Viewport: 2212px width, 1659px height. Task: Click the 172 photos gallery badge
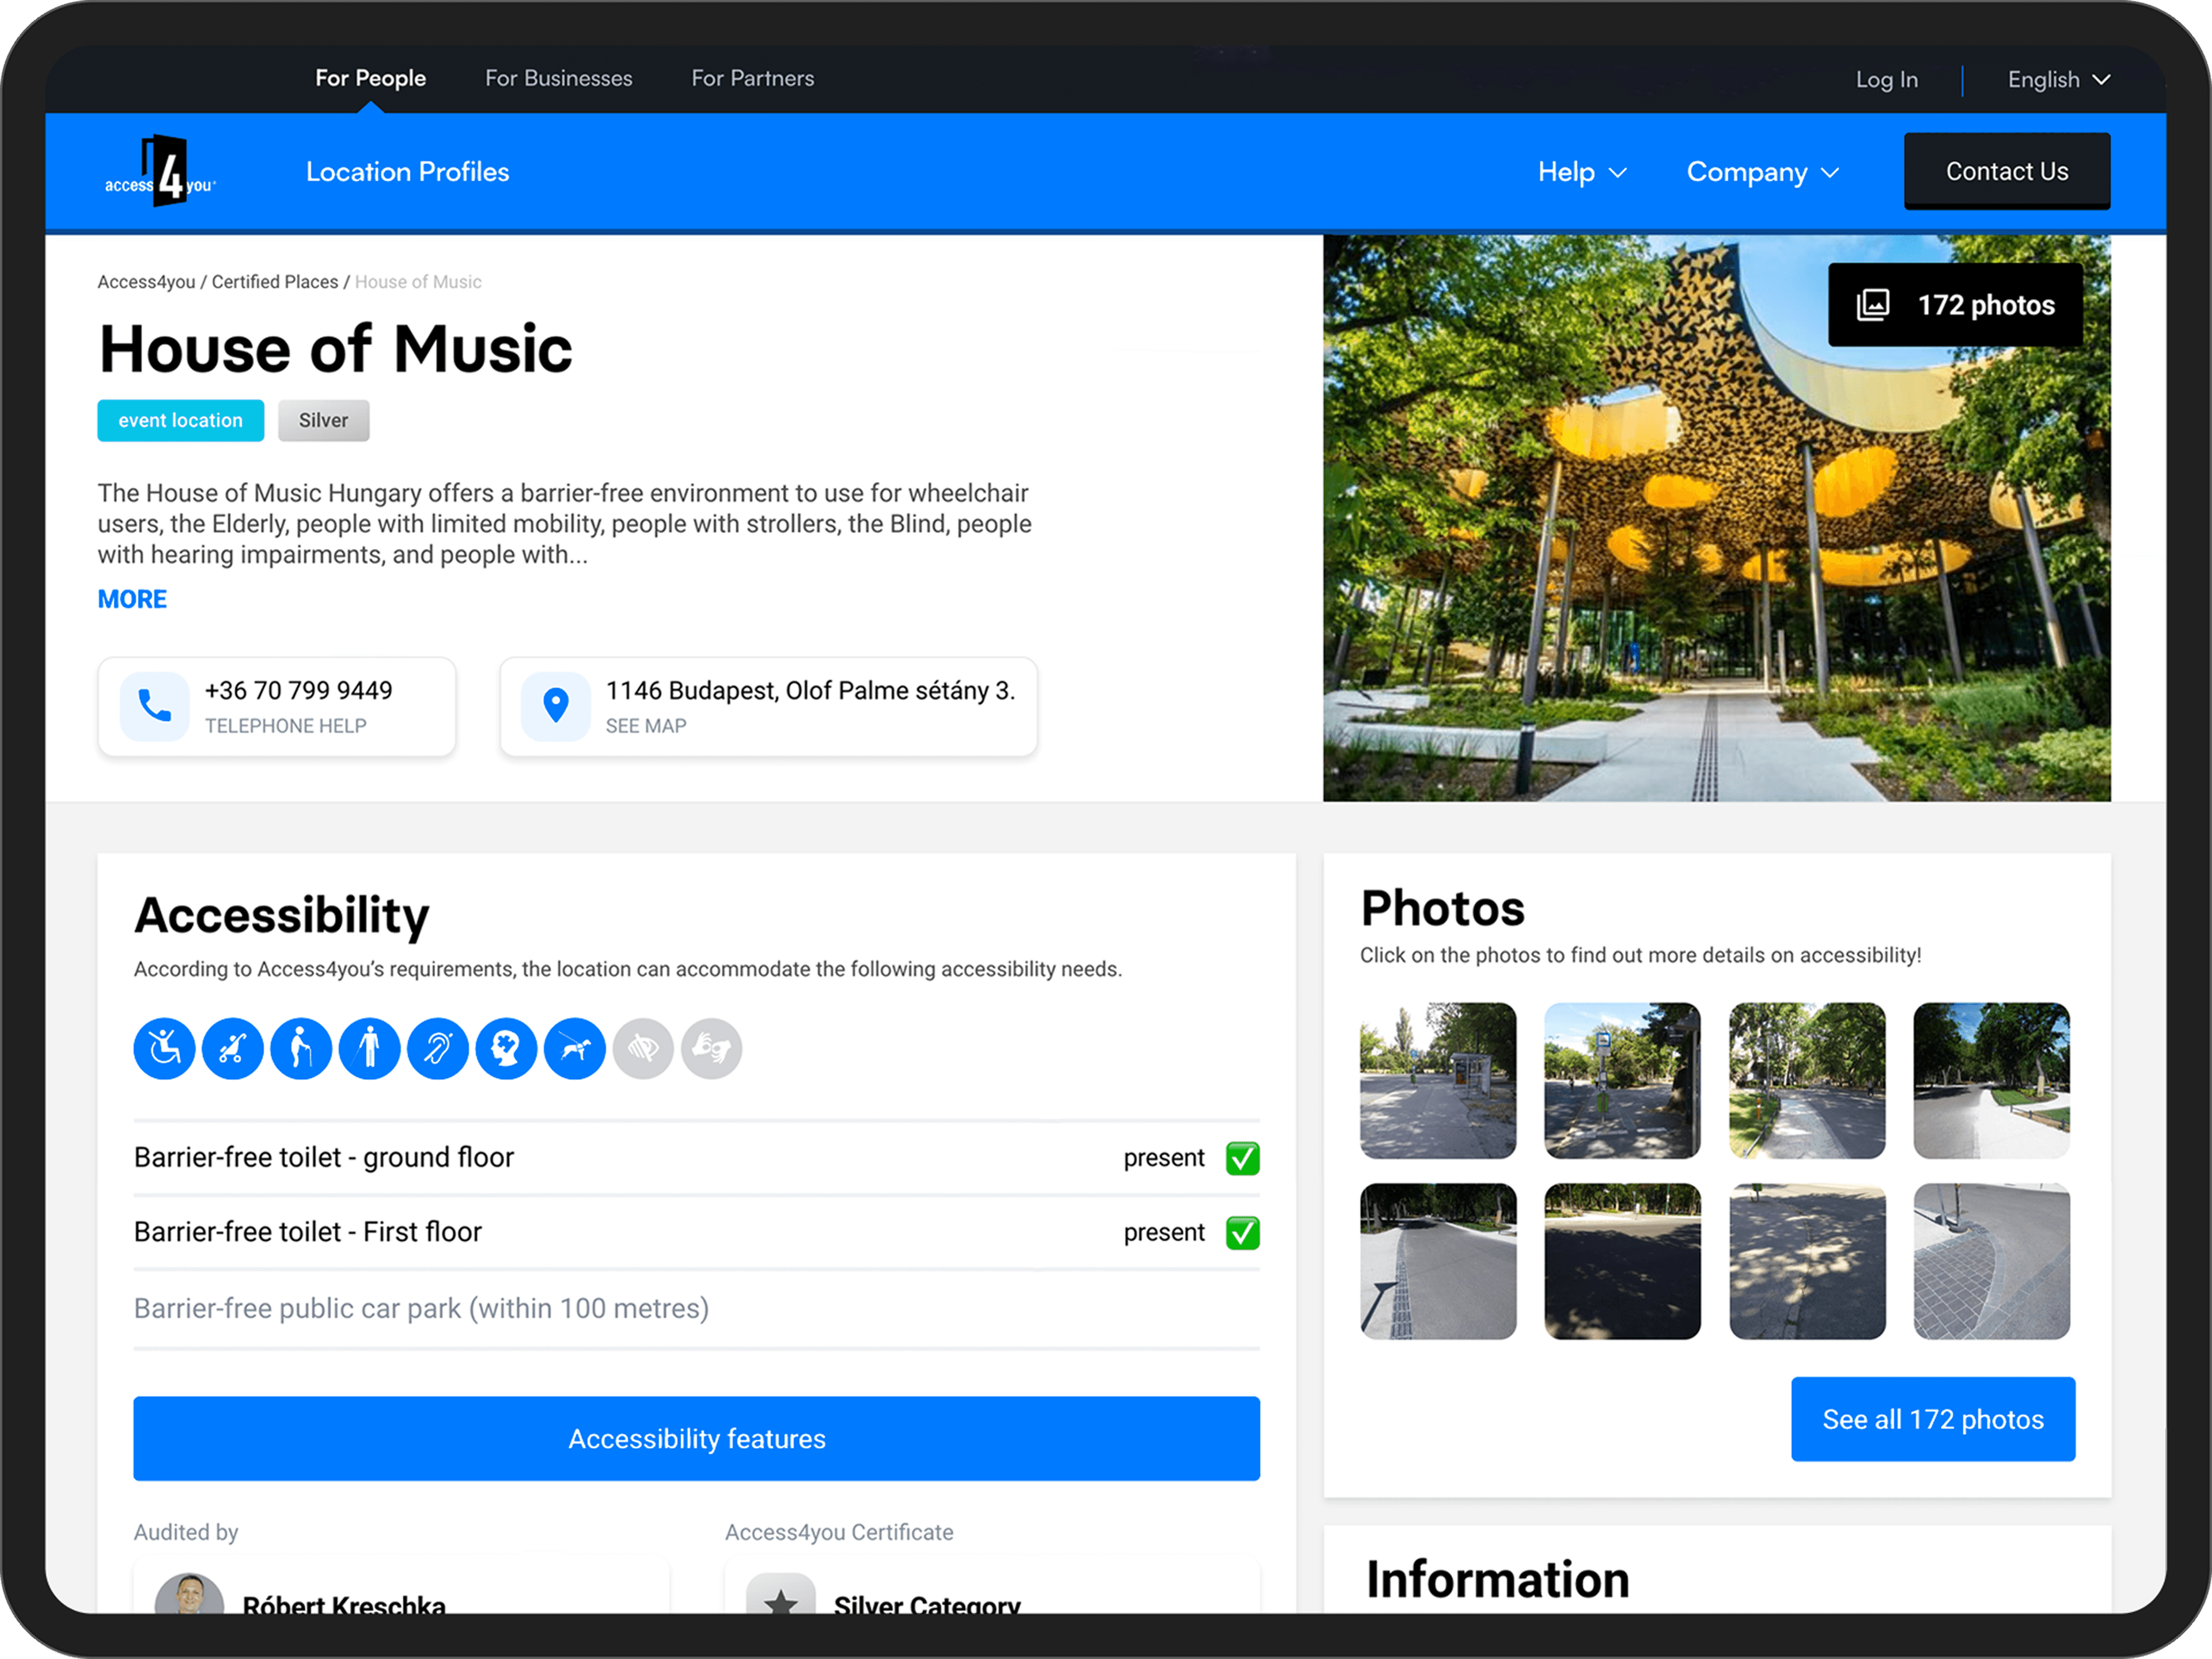[1955, 305]
